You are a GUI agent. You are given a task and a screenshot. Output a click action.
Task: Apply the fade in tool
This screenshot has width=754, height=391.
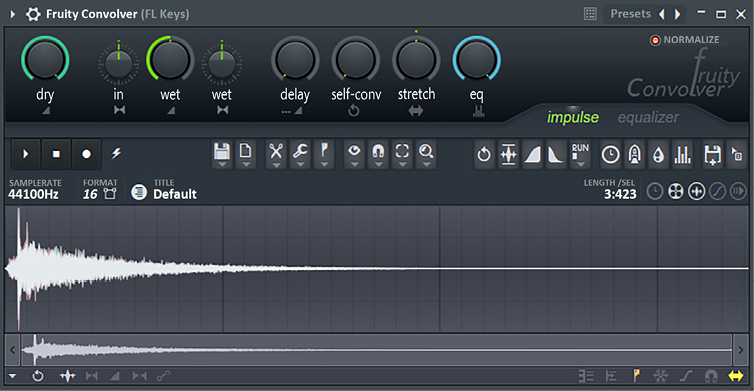pos(532,155)
